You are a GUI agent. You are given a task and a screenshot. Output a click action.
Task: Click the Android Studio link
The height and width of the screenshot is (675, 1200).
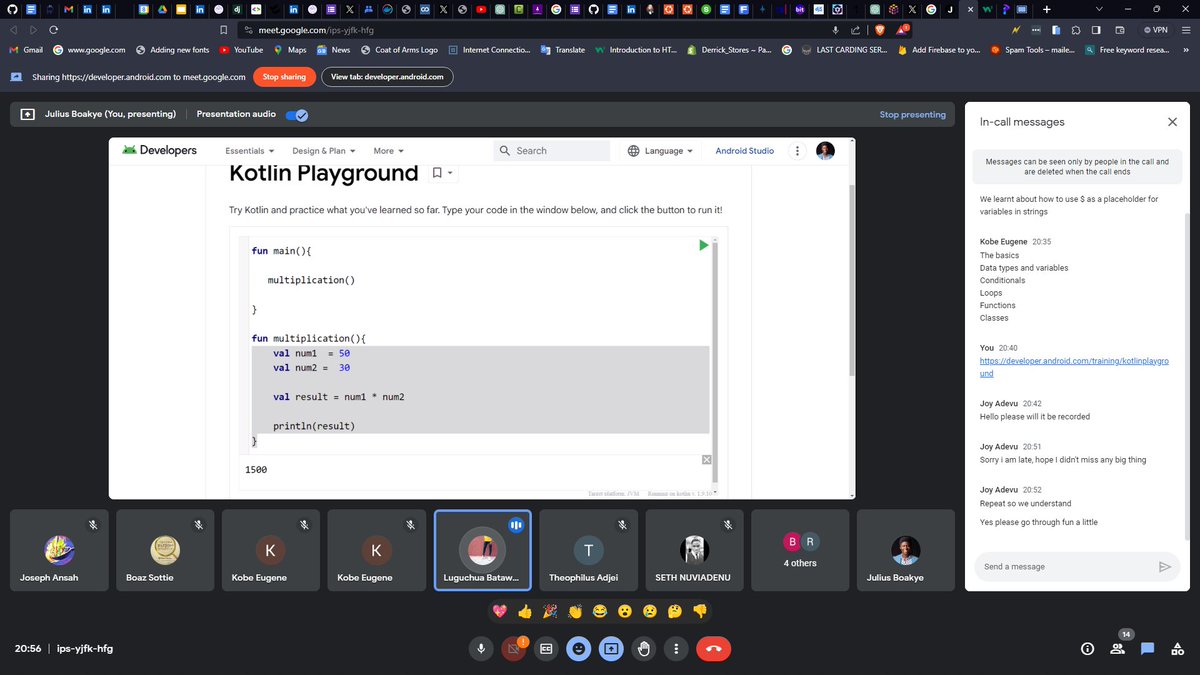click(x=744, y=151)
